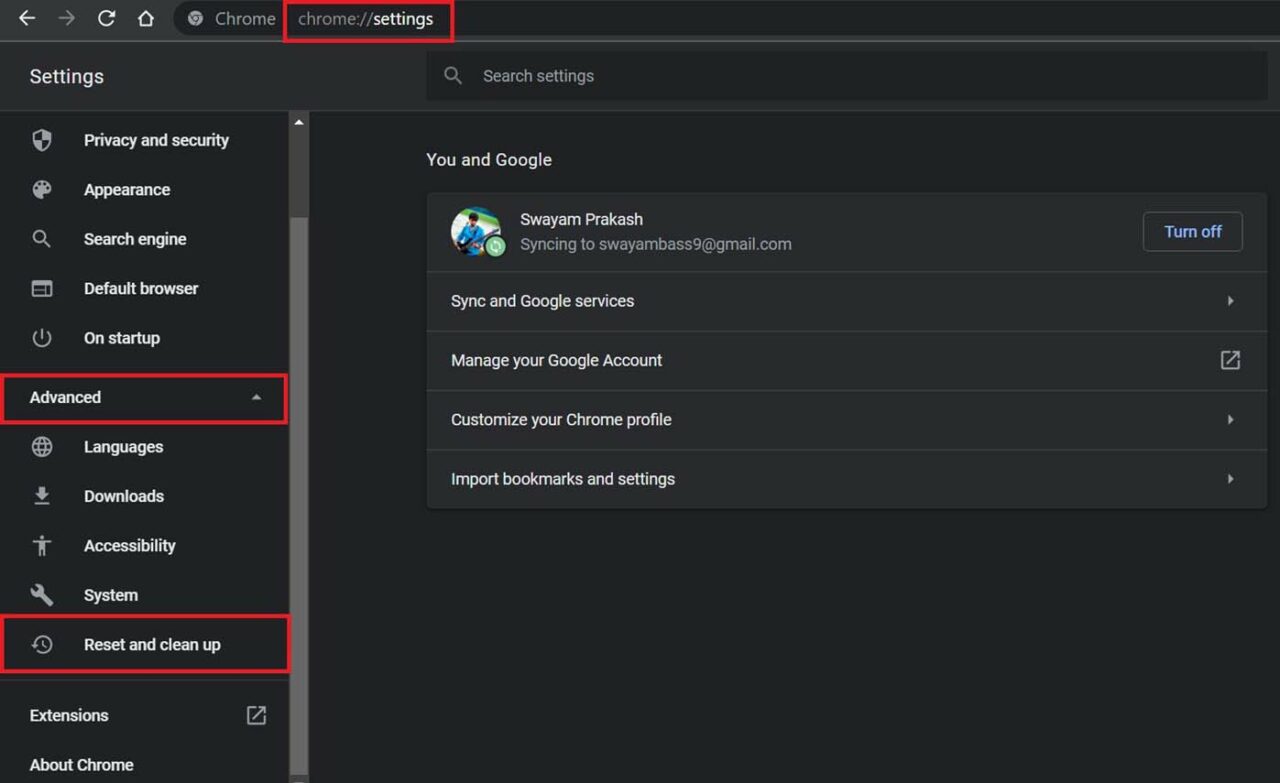Select the Privacy and security shield icon

[x=42, y=140]
